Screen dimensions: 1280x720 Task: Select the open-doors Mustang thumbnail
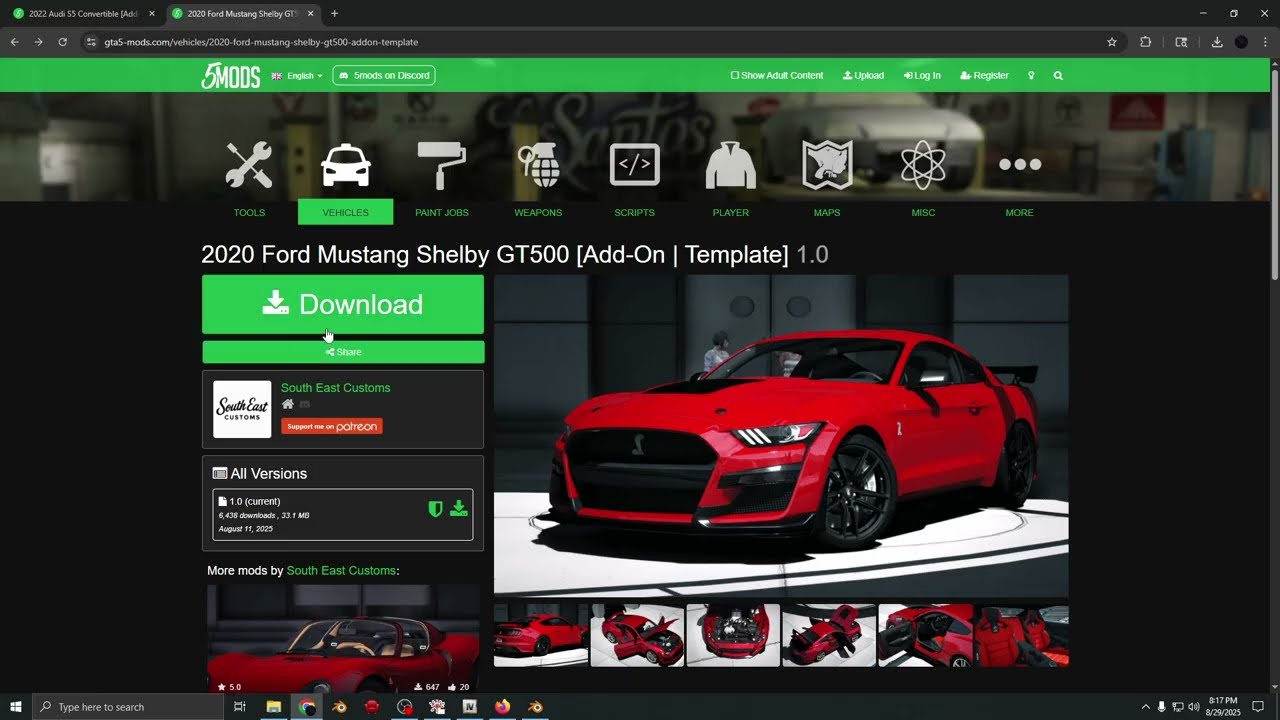click(637, 635)
